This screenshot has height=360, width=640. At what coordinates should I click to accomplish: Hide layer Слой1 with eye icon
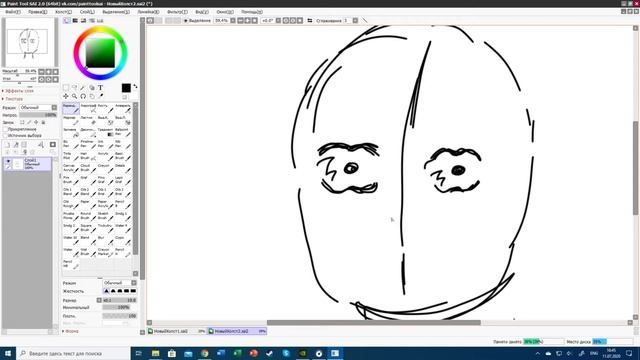[x=8, y=161]
